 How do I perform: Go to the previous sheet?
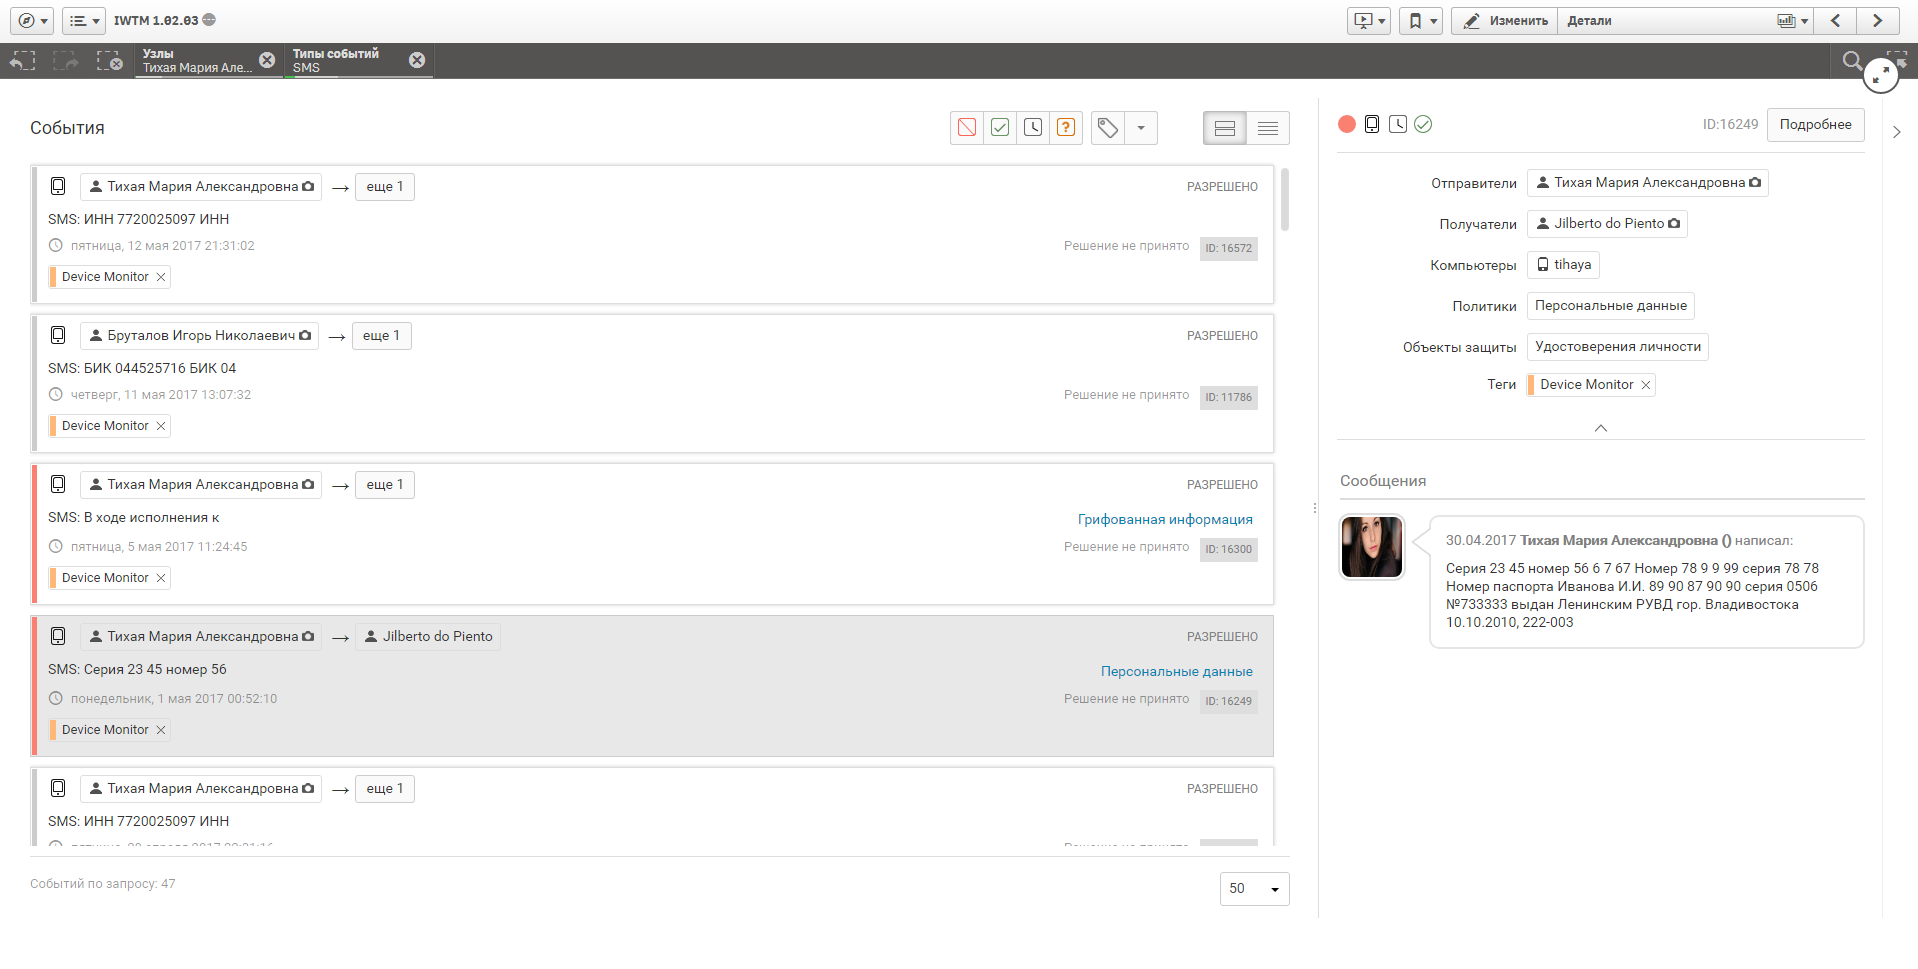pos(1836,20)
